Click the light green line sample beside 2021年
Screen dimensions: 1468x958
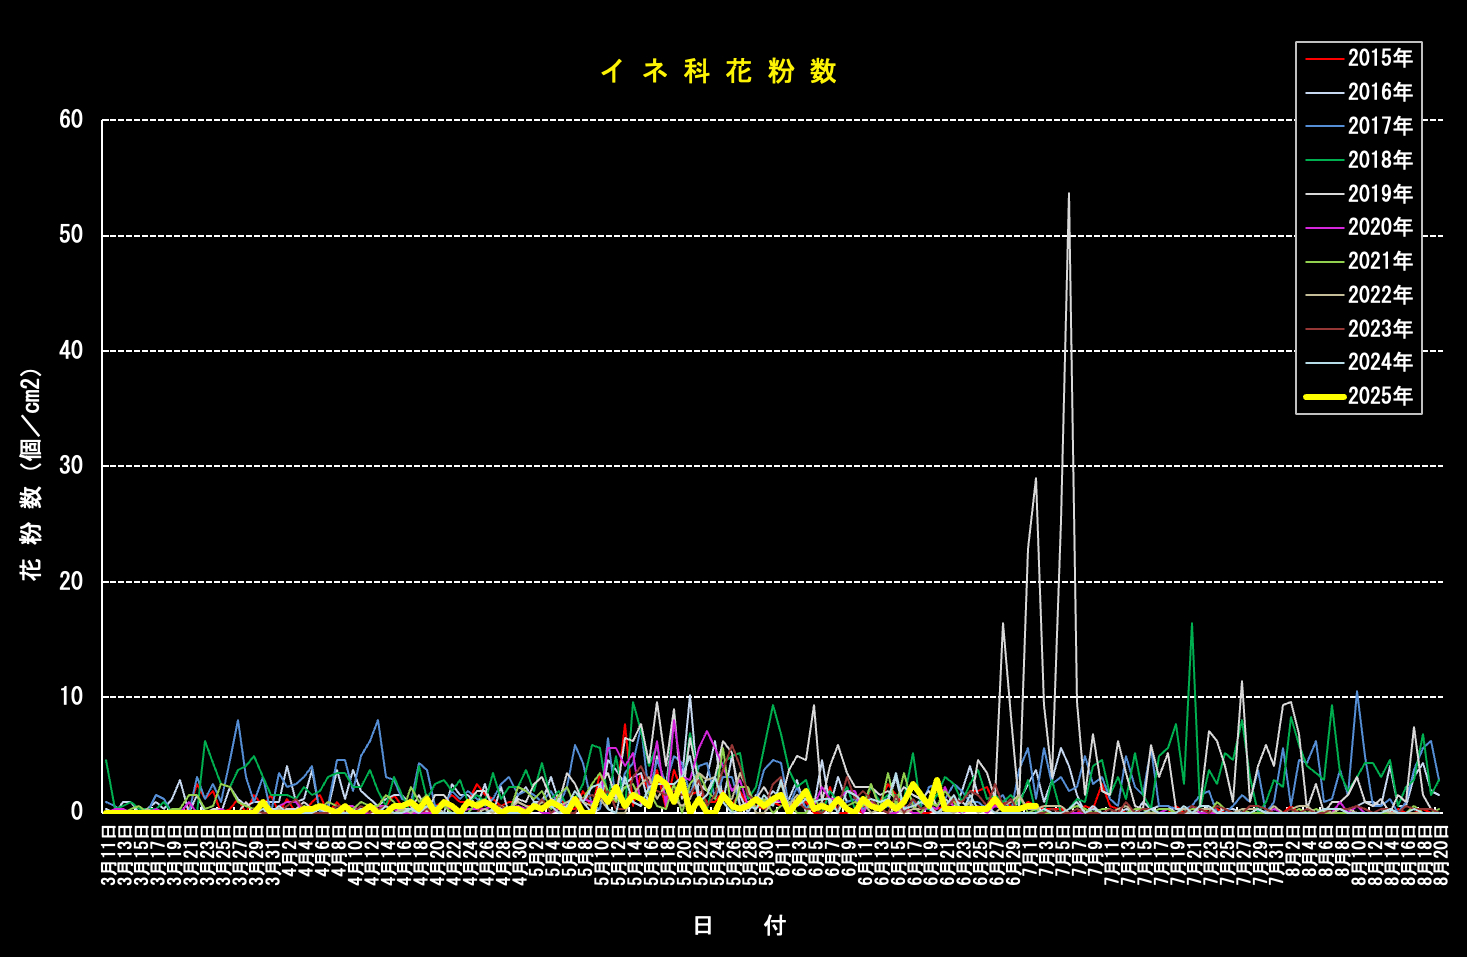(x=1324, y=262)
